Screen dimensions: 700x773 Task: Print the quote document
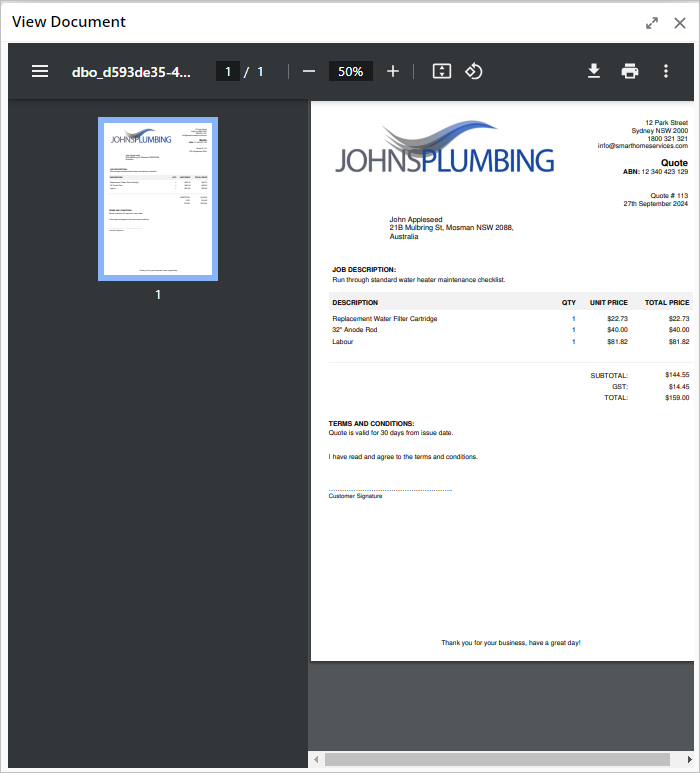tap(630, 71)
